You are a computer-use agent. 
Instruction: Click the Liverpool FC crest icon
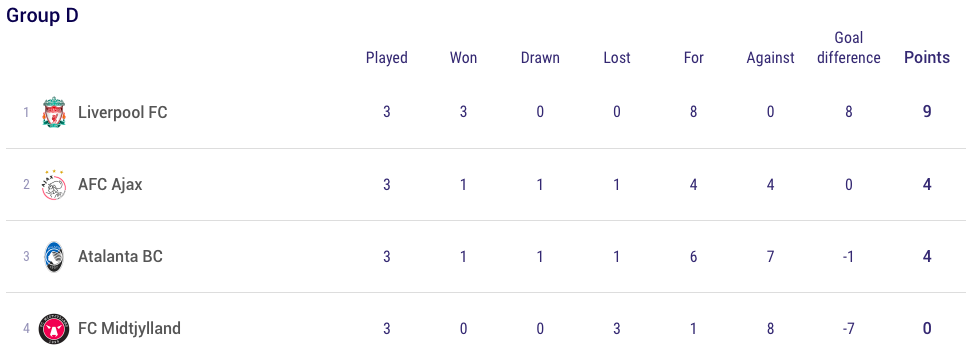click(x=54, y=112)
